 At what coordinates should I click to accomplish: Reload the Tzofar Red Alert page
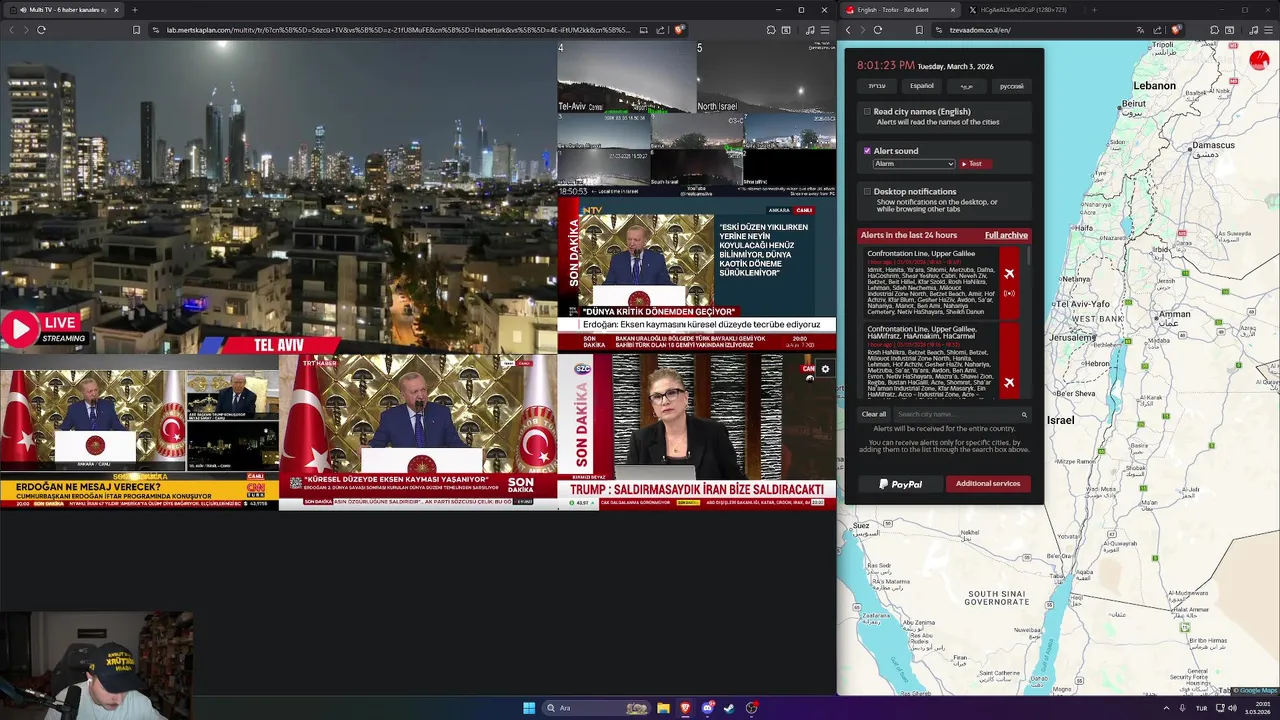click(878, 30)
